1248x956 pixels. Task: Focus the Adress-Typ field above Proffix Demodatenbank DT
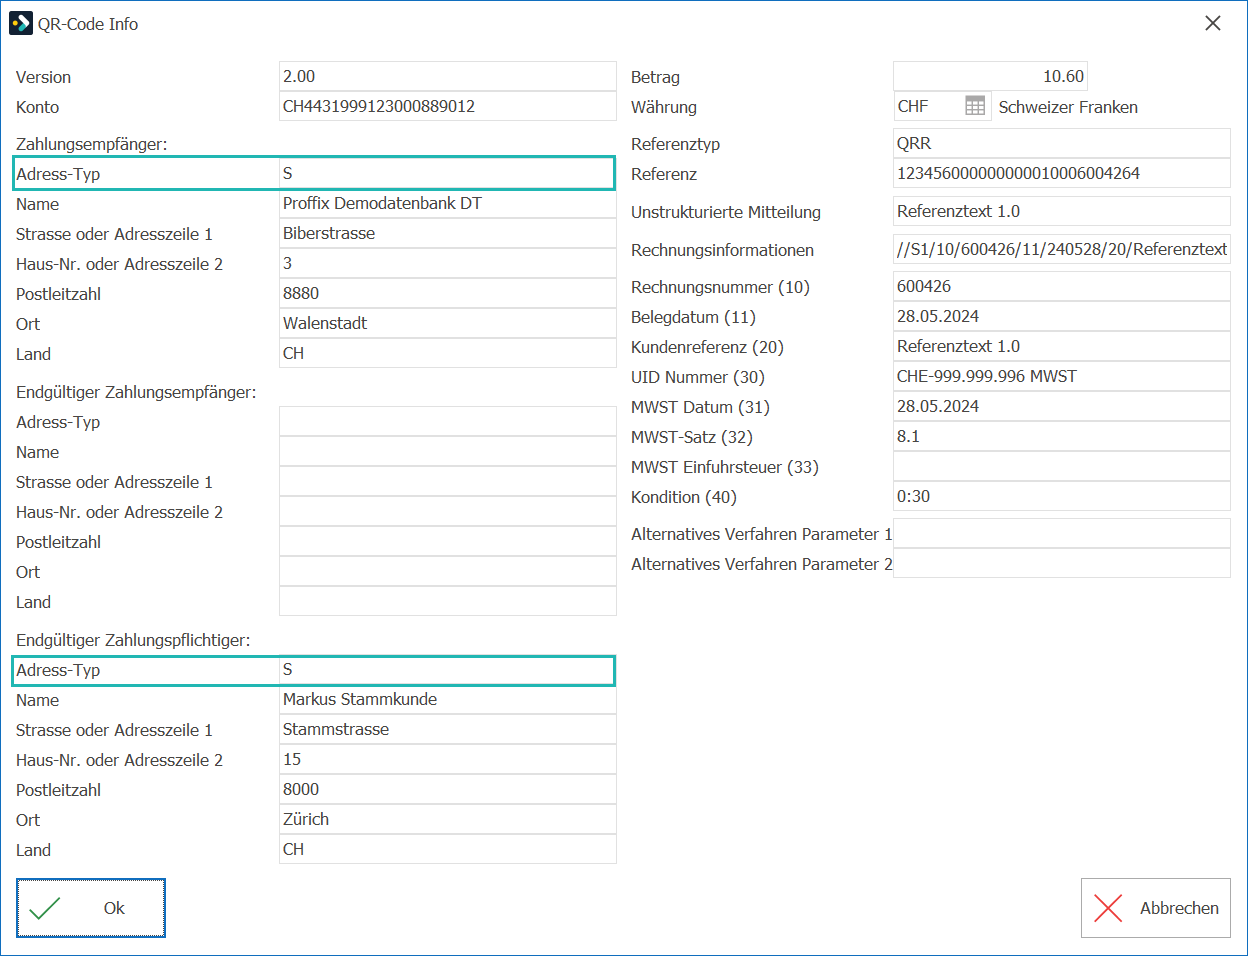[x=446, y=173]
